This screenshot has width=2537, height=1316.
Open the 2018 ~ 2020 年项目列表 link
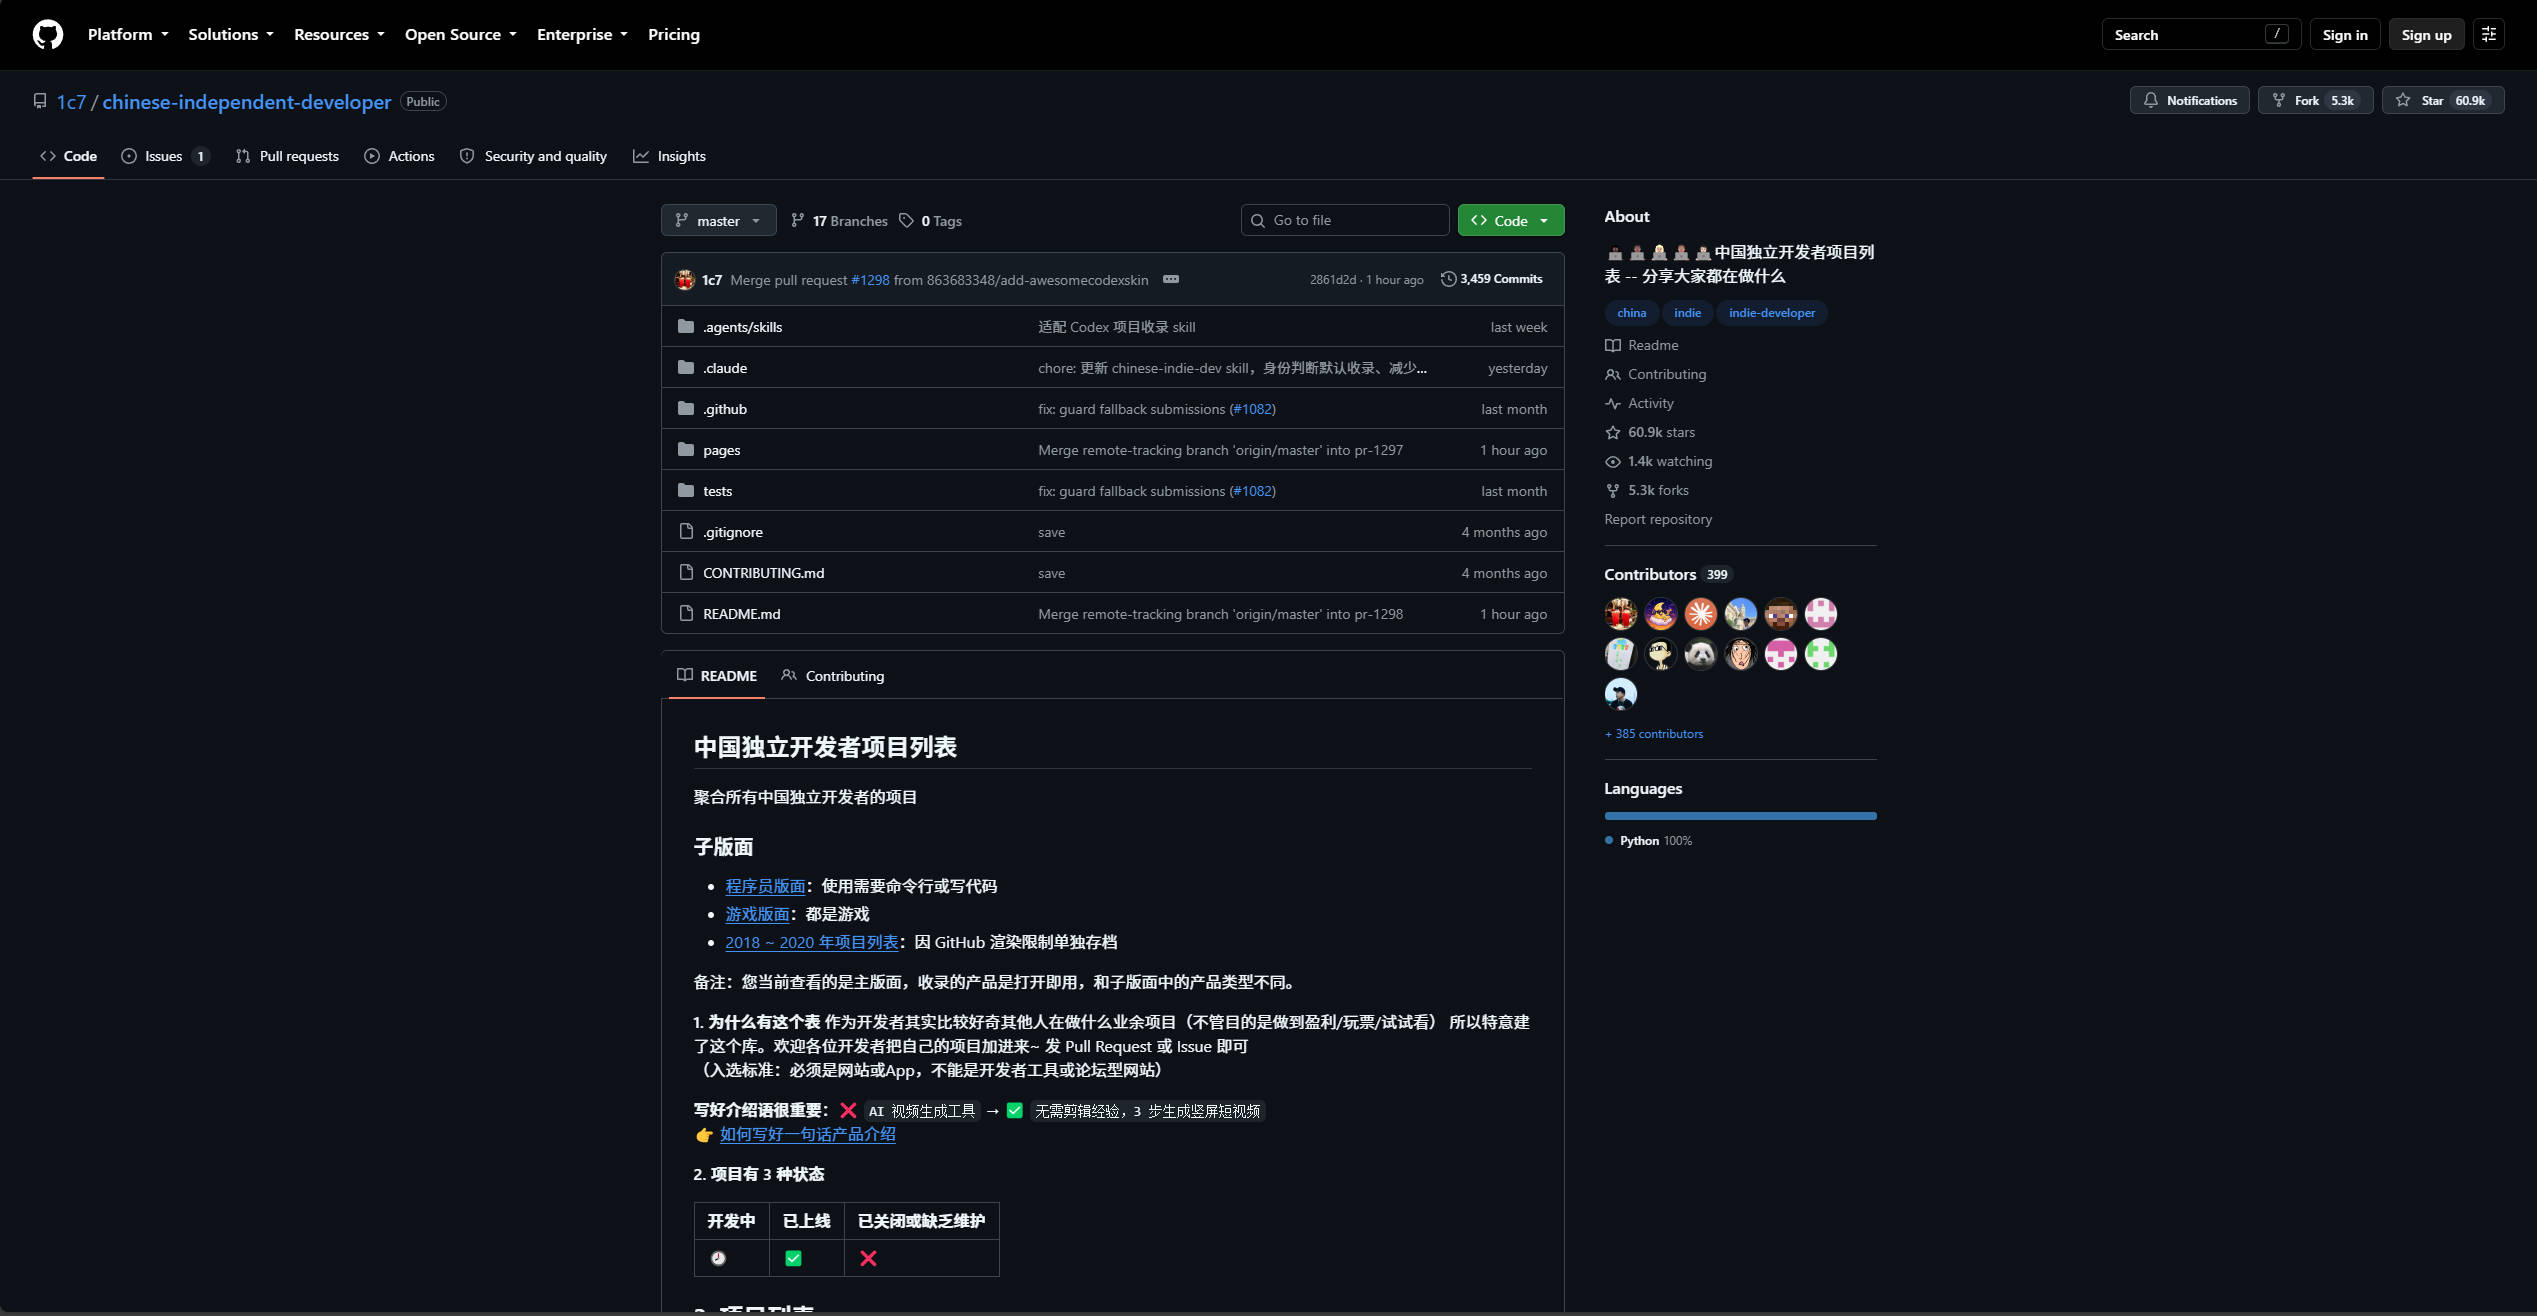point(812,942)
